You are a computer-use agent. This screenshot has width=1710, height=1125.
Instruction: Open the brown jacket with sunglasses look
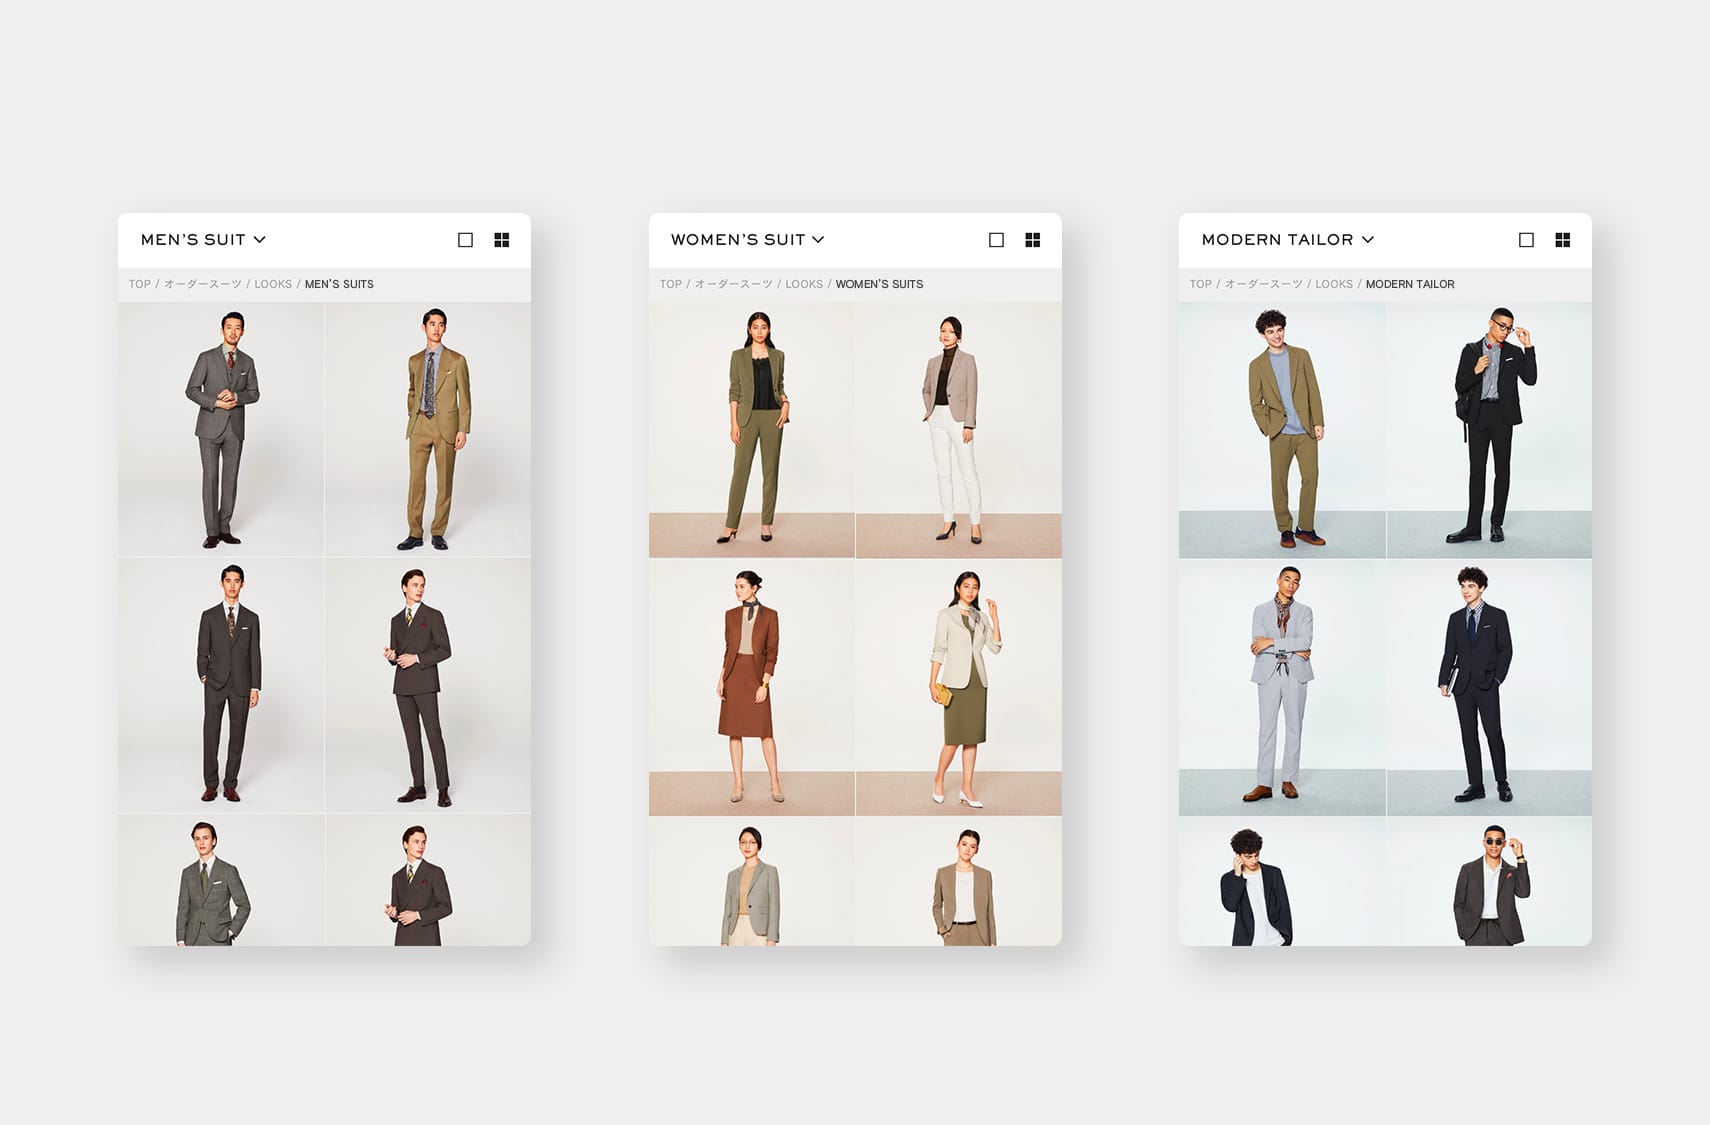(x=1489, y=882)
